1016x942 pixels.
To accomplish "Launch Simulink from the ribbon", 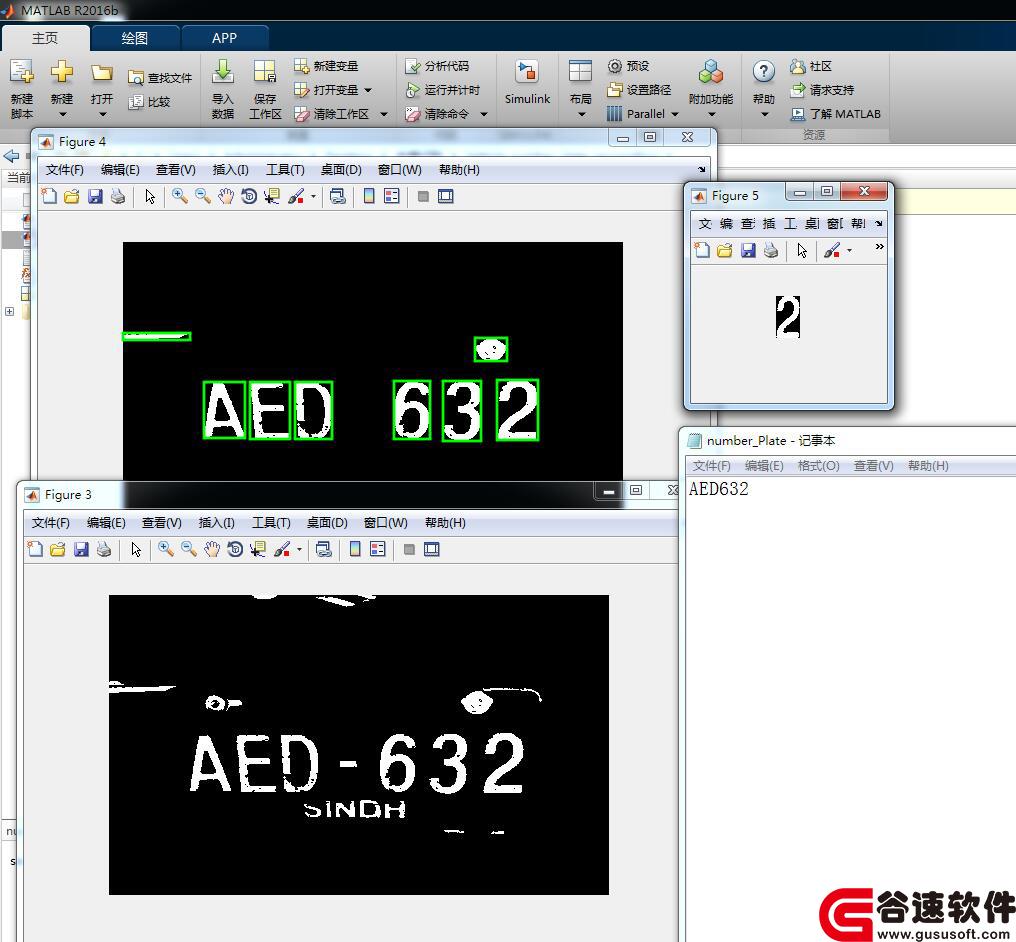I will point(527,82).
